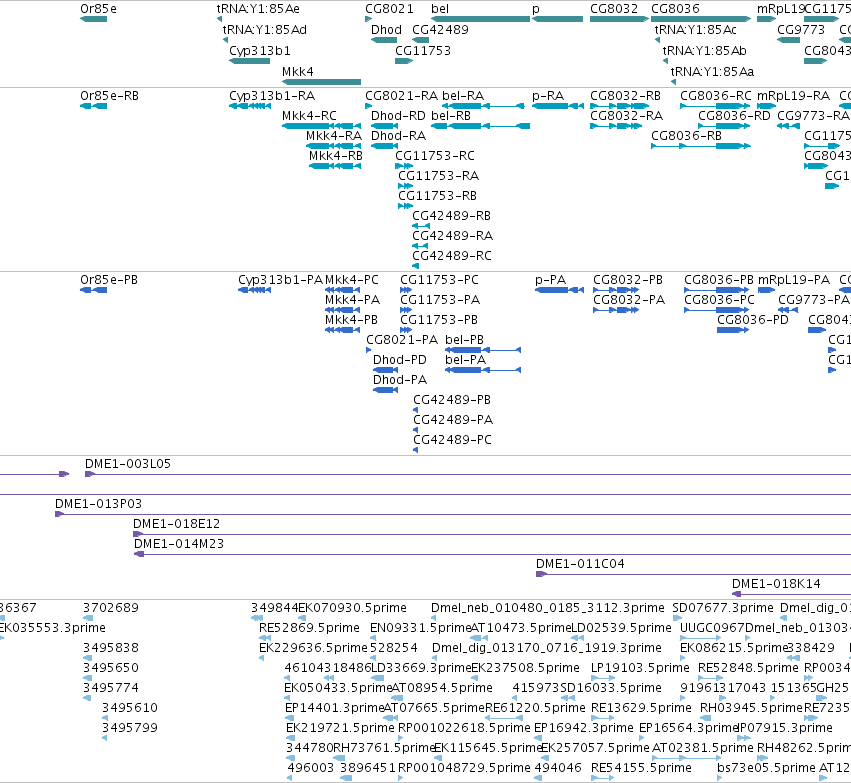Click the EK035553.3prime EST label
Screen dimensions: 851x783
[x=53, y=628]
